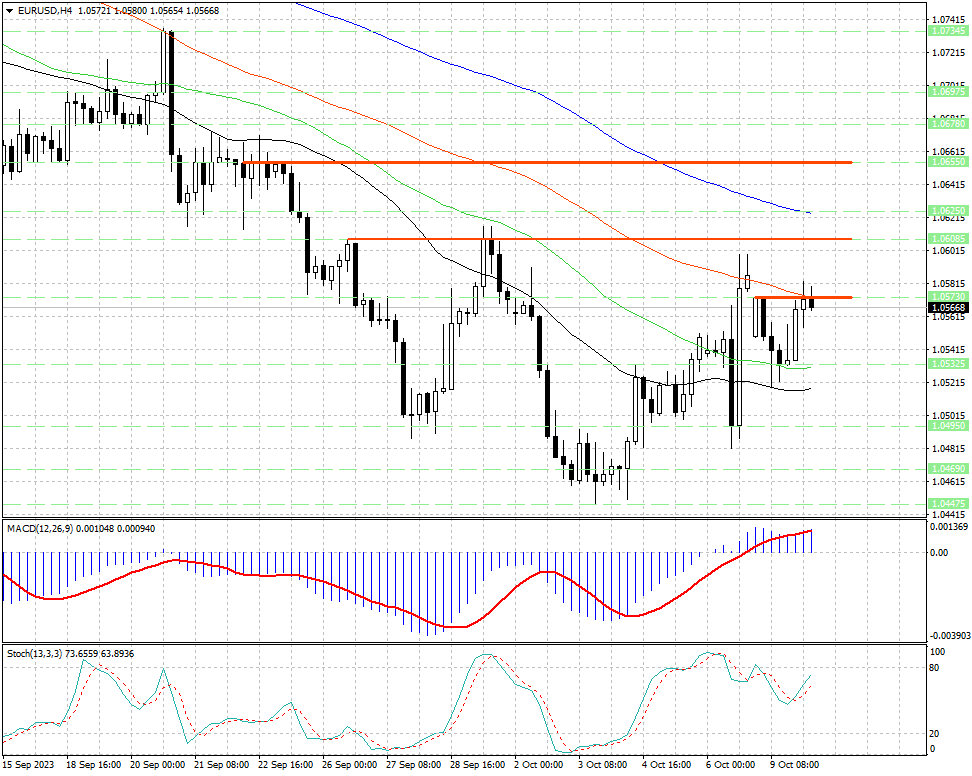This screenshot has width=972, height=776.
Task: Click price scale value 1.05015
Action: pyautogui.click(x=948, y=415)
